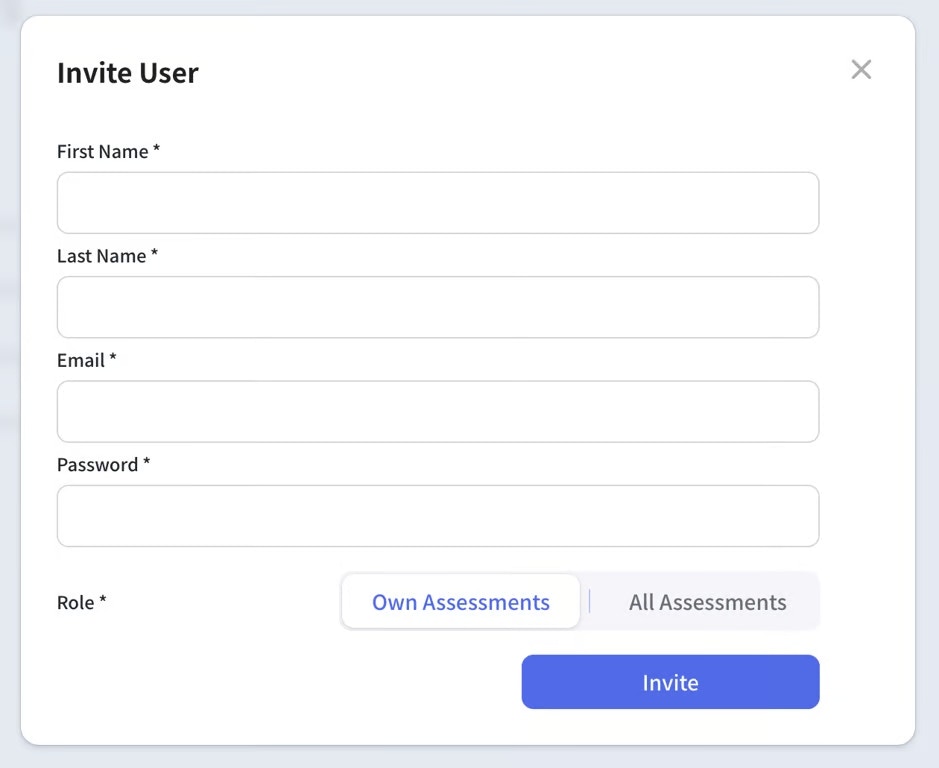
Task: Click the divider between the role options
Action: click(590, 601)
